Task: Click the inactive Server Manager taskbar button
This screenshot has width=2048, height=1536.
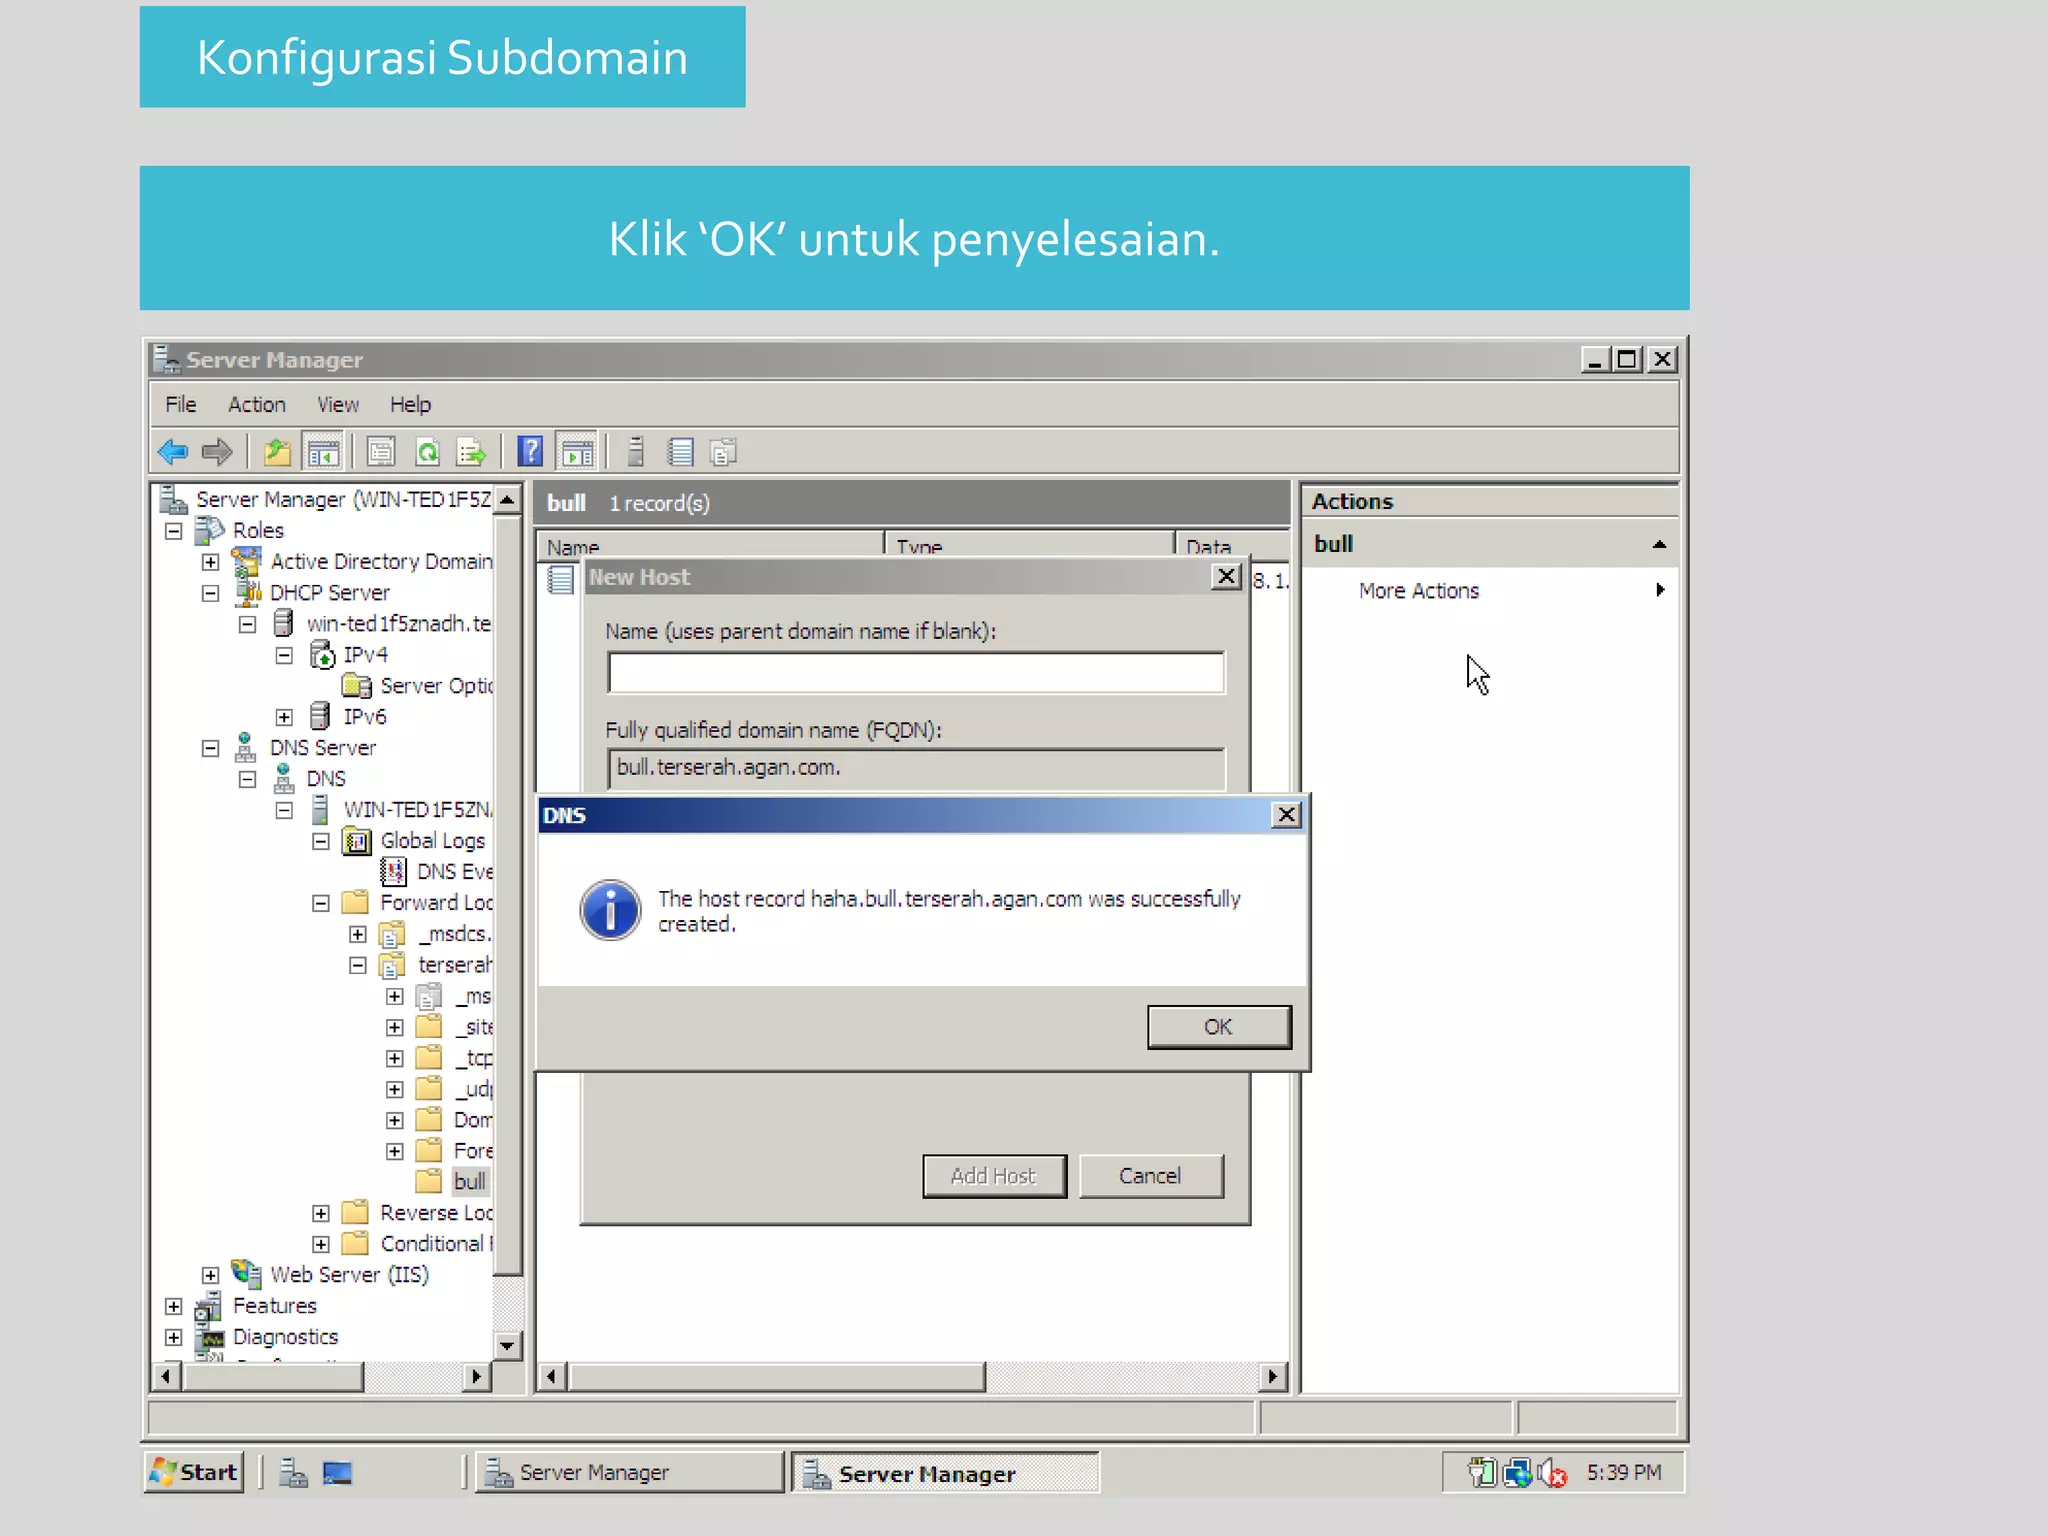Action: pyautogui.click(x=630, y=1472)
